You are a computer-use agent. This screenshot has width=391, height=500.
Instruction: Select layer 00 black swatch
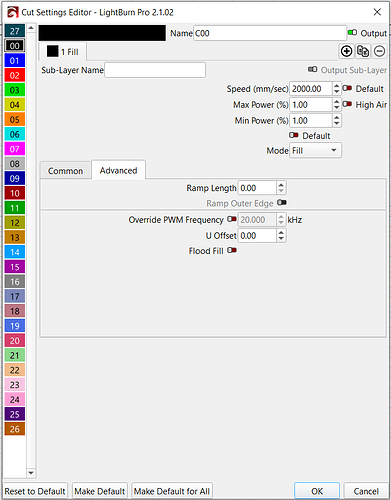coord(15,46)
